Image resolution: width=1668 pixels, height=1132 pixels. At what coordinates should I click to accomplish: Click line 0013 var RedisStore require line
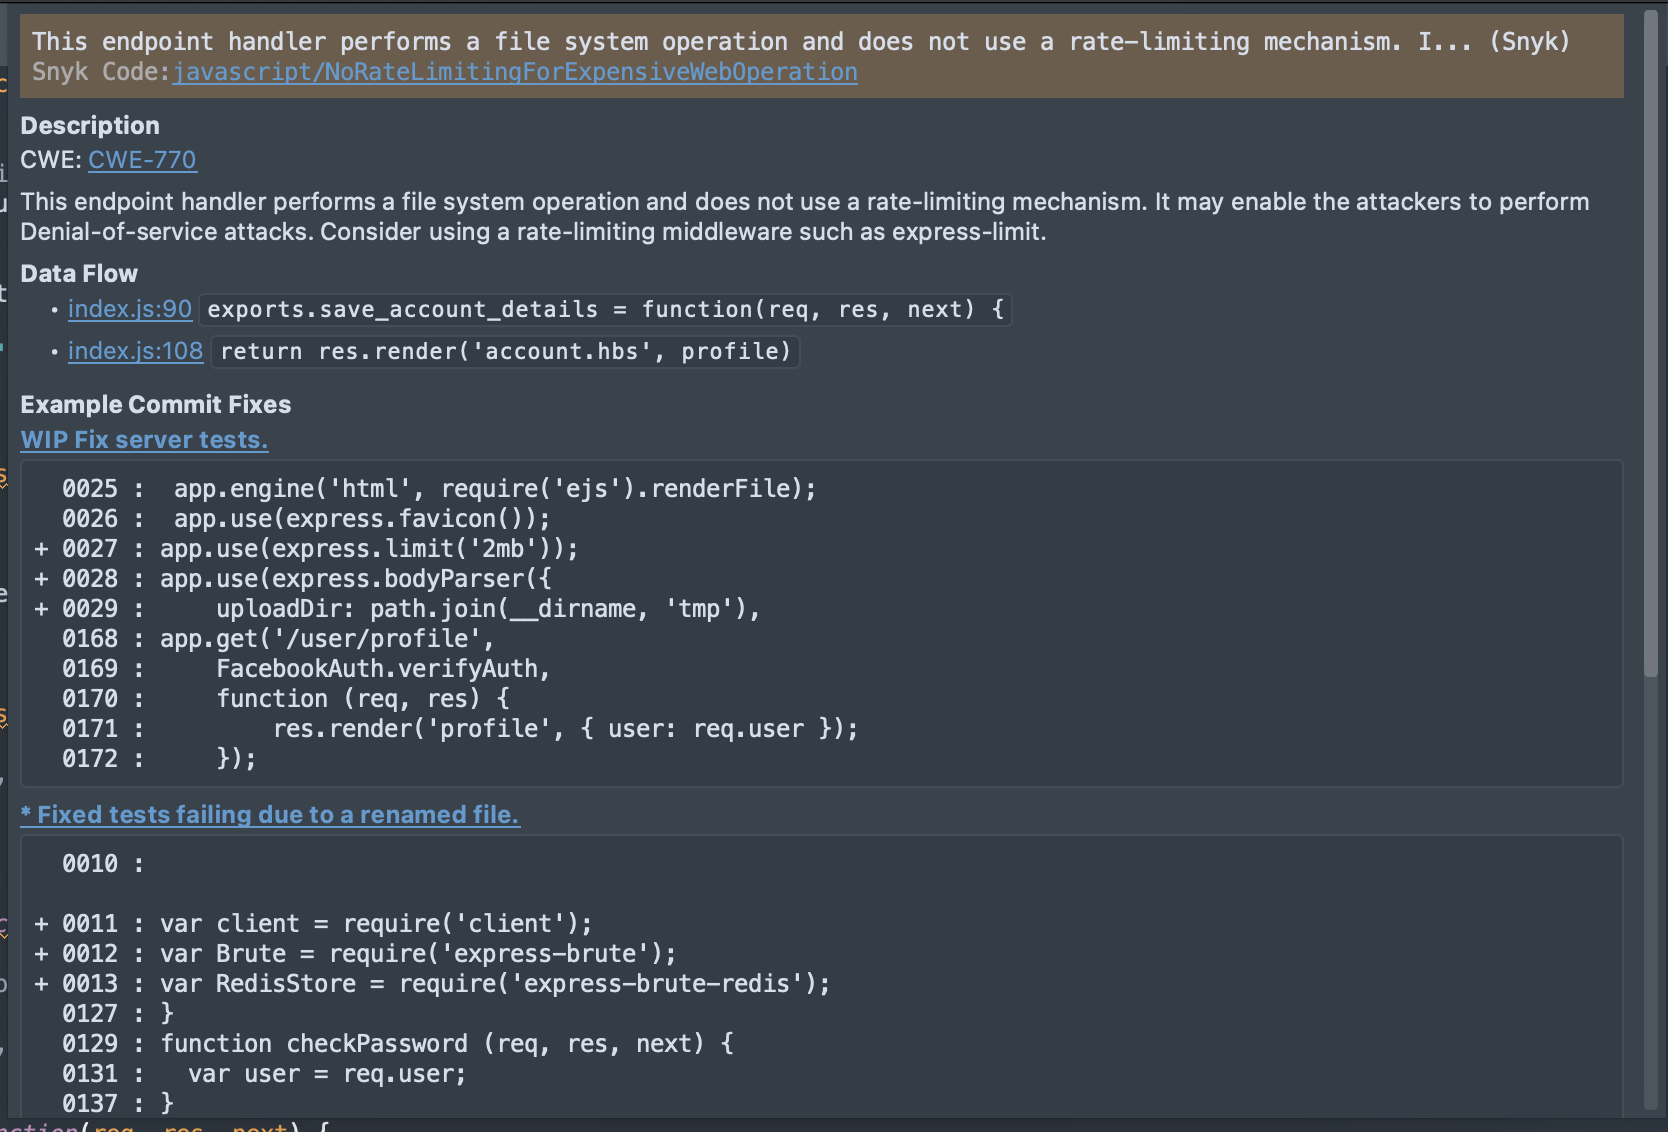pos(432,984)
